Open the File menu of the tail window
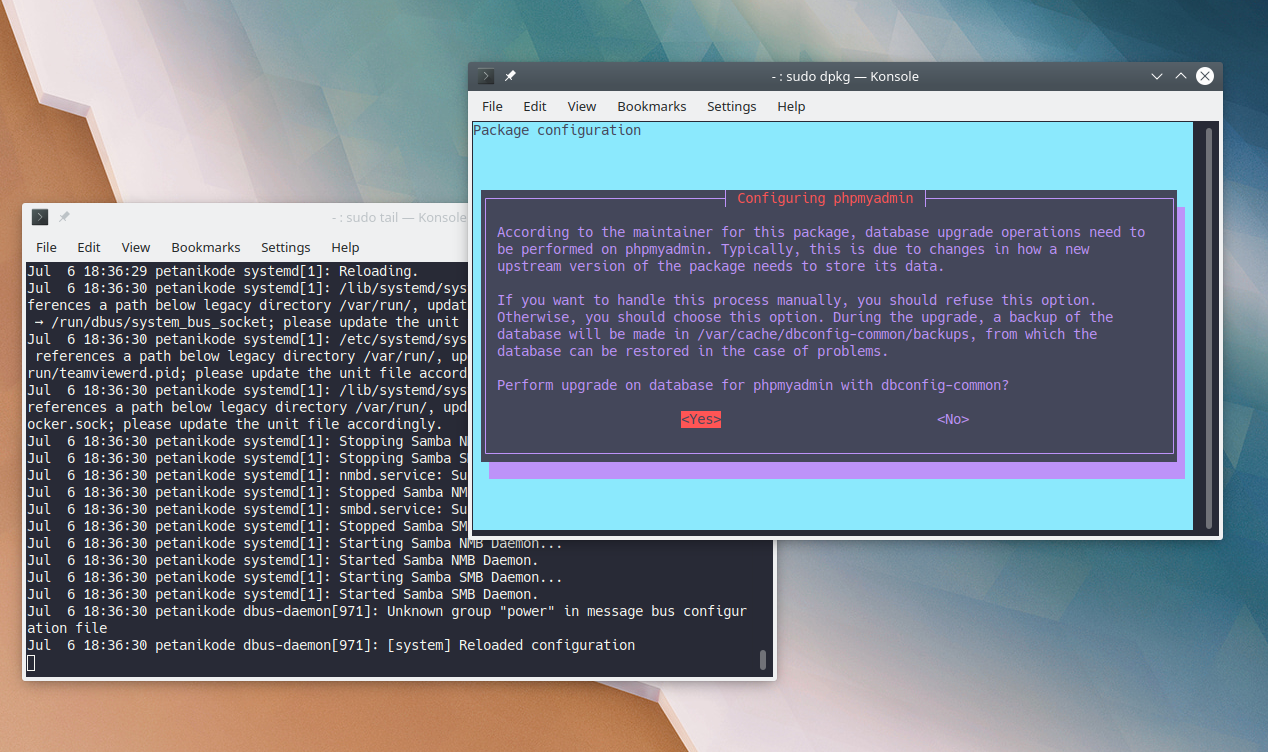This screenshot has height=752, width=1268. click(x=46, y=247)
